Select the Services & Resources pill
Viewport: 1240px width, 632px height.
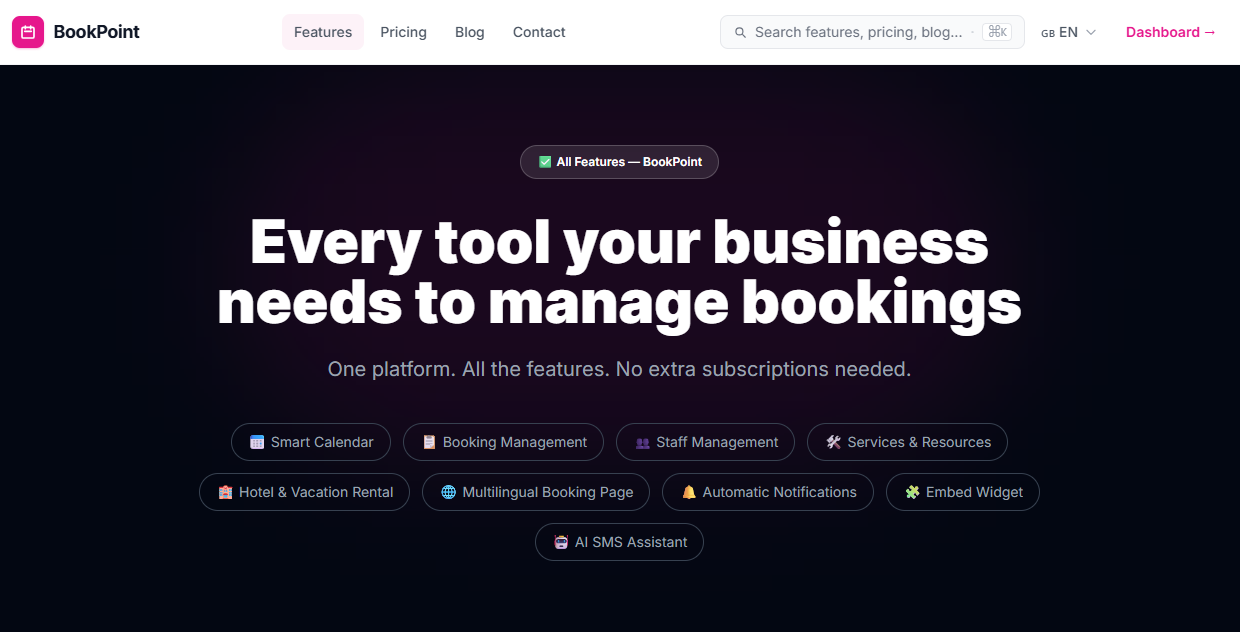pyautogui.click(x=907, y=442)
